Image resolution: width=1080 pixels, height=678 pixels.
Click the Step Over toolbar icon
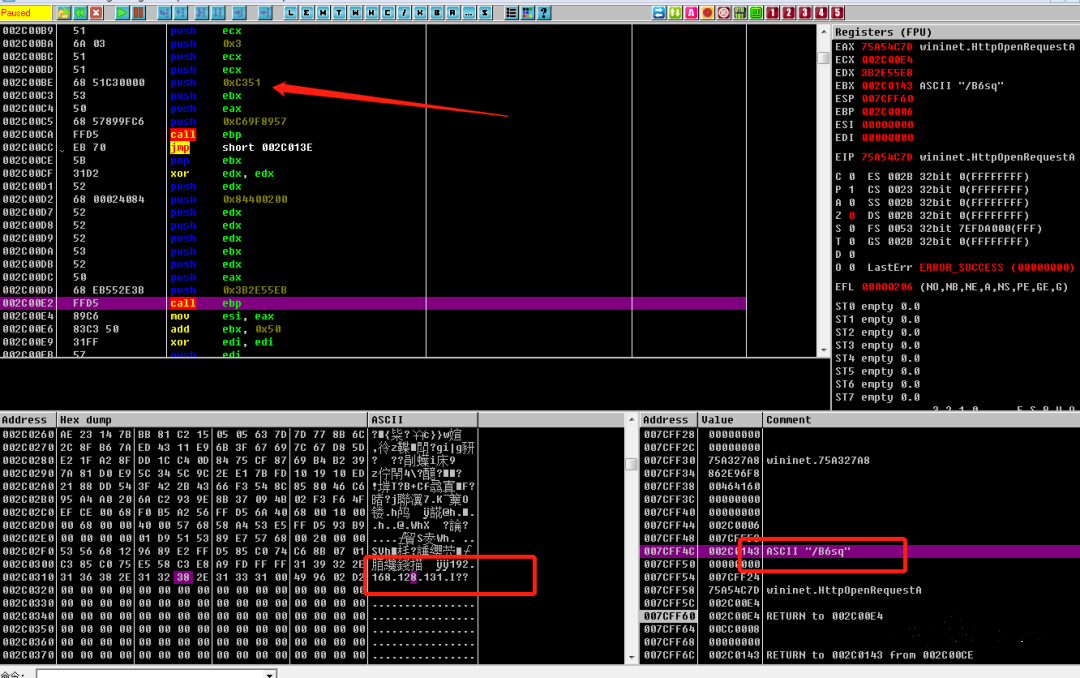coord(180,13)
